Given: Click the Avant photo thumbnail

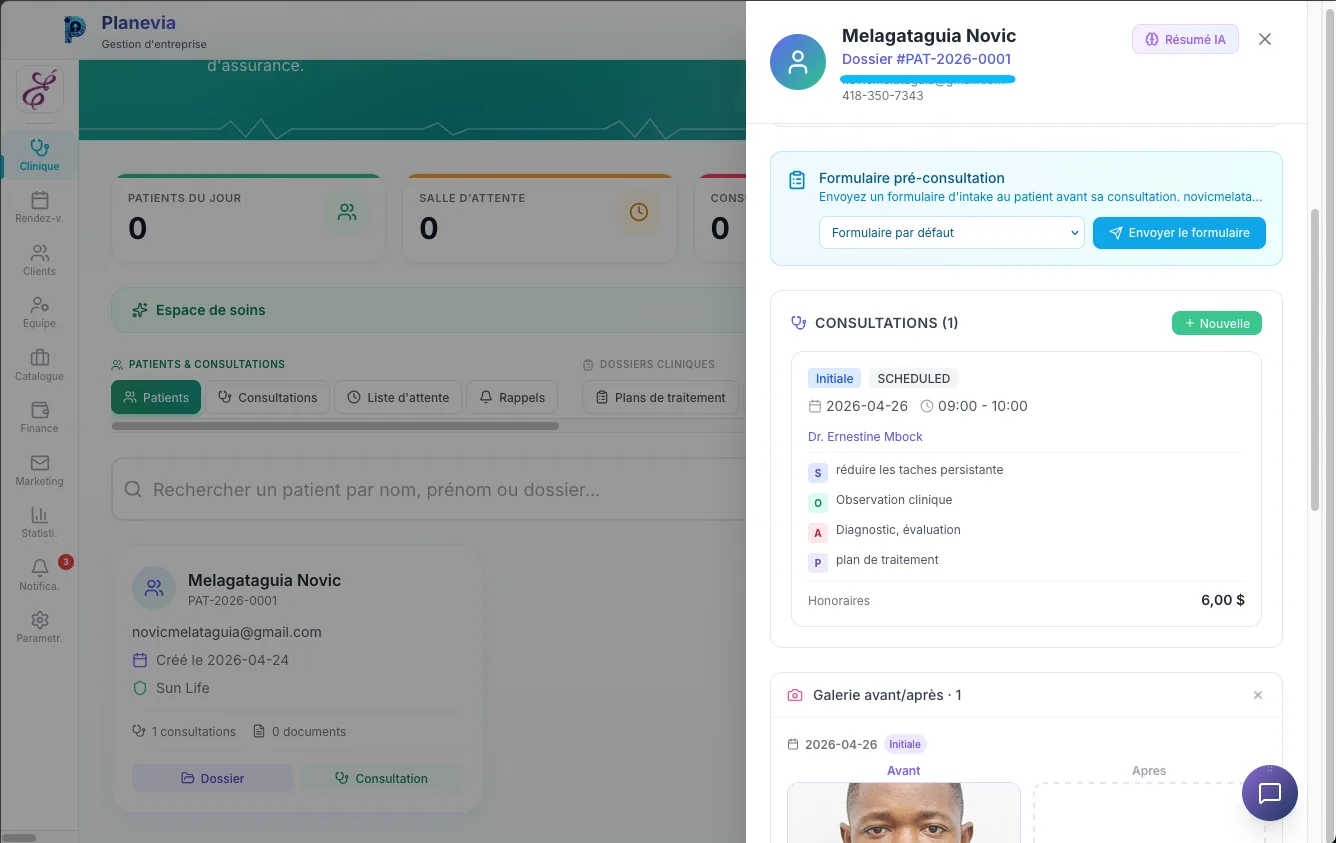Looking at the screenshot, I should (x=904, y=812).
